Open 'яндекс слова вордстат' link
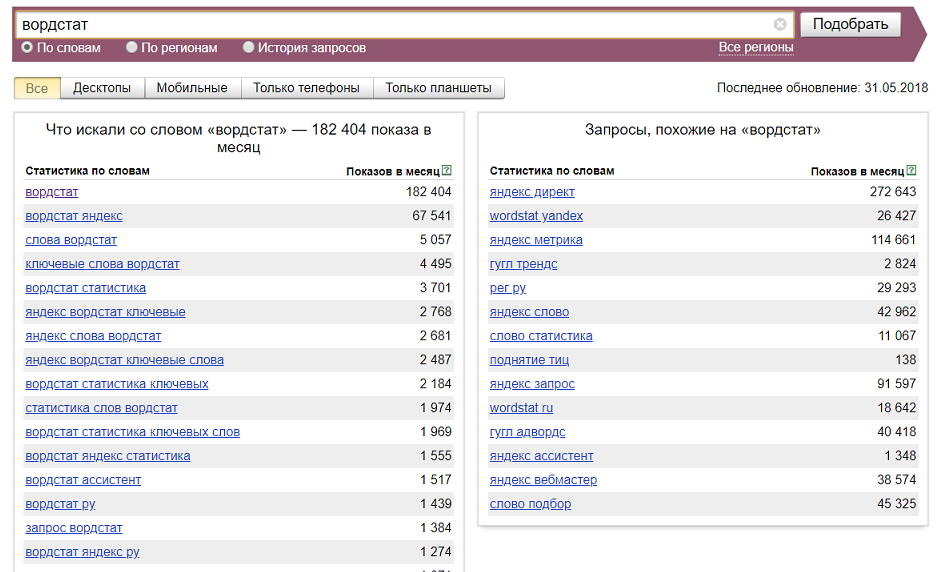The image size is (936, 572). [x=93, y=336]
